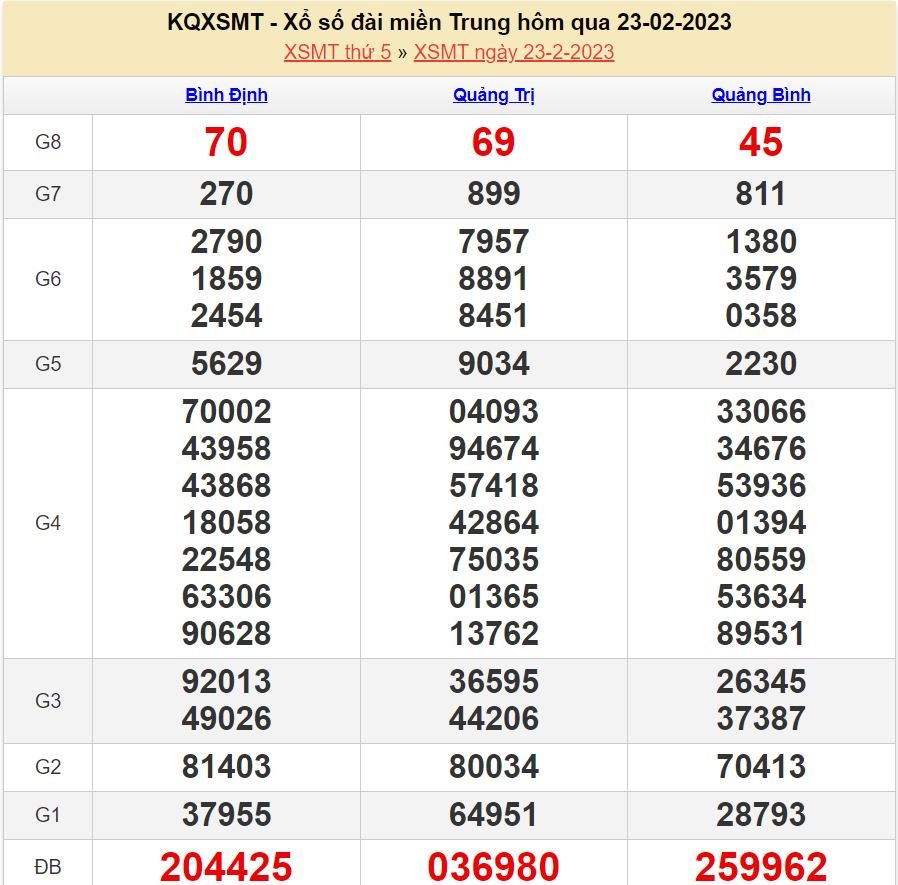This screenshot has width=898, height=885.
Task: Click G7 number 270
Action: pyautogui.click(x=226, y=194)
